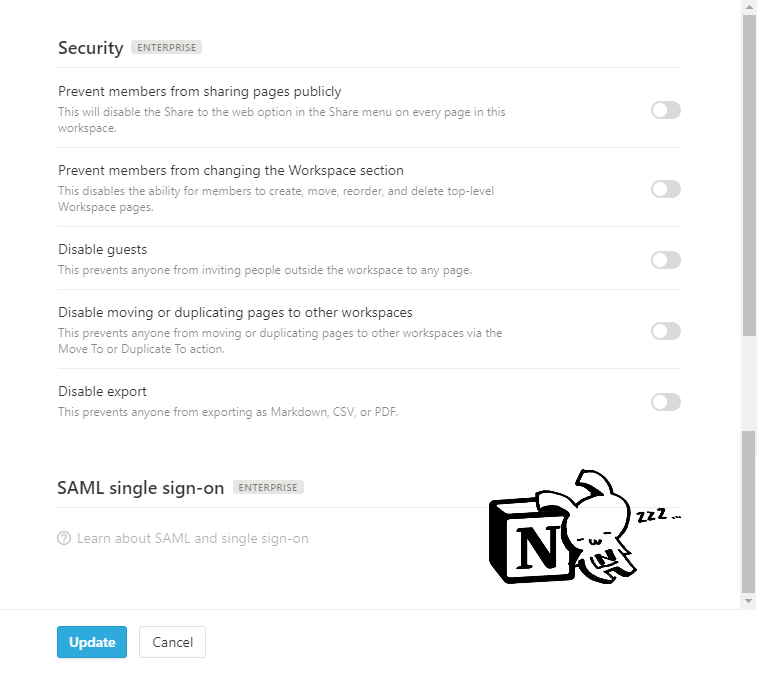Click the Security ENTERPRISE badge
Image resolution: width=757 pixels, height=674 pixels.
(167, 47)
